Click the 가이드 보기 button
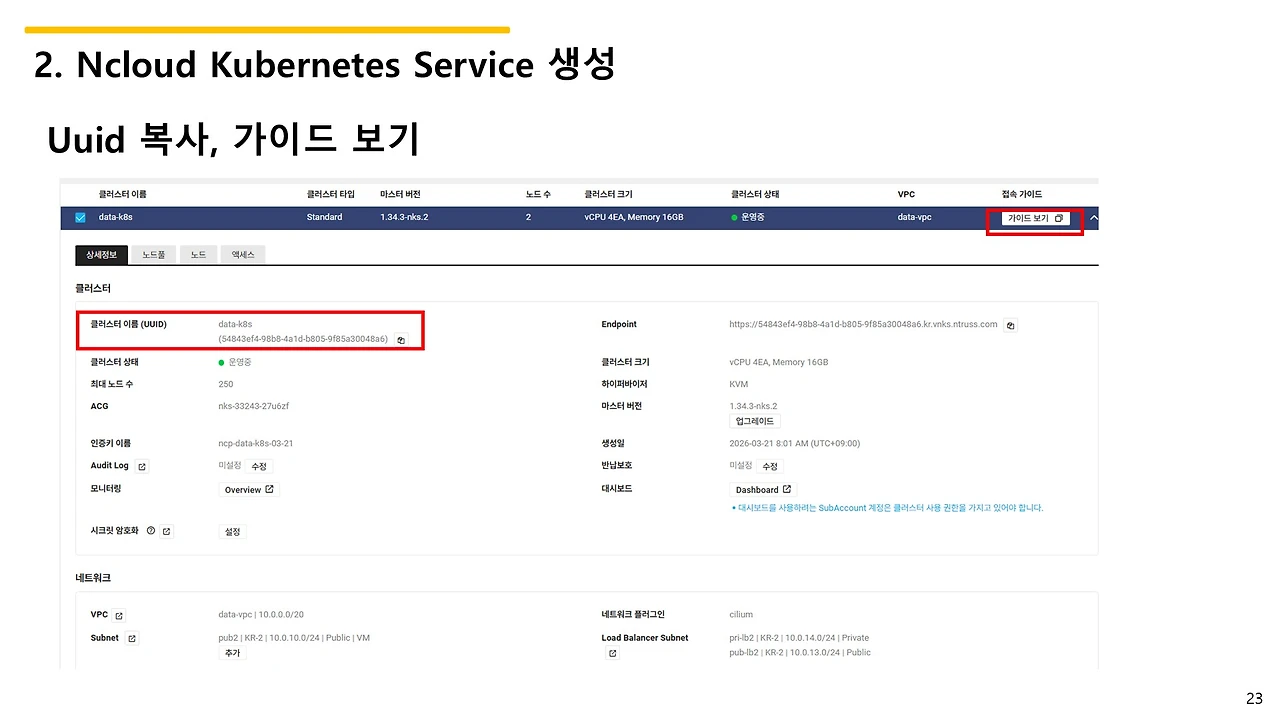The height and width of the screenshot is (720, 1280). click(x=1035, y=218)
